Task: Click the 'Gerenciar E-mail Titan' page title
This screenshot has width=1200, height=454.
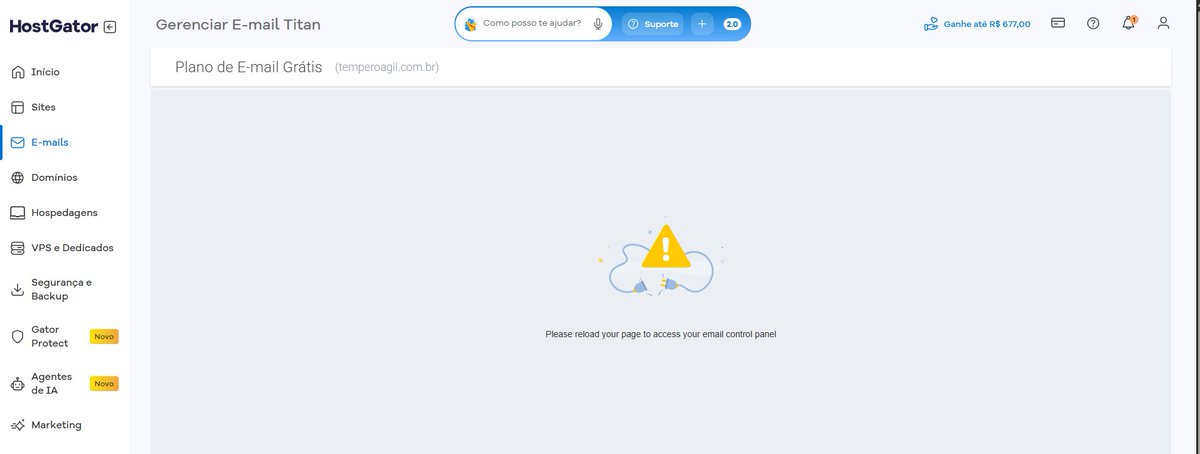Action: coord(238,24)
